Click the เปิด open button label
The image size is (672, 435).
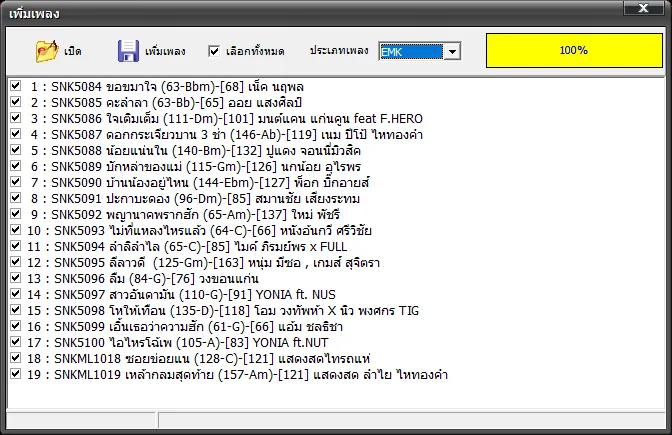tap(72, 51)
